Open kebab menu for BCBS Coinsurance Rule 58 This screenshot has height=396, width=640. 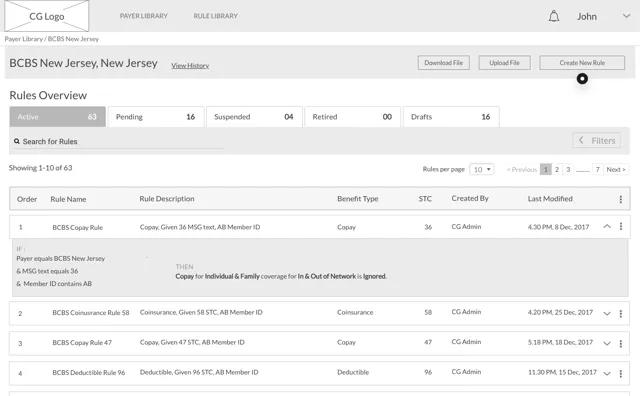click(x=620, y=314)
